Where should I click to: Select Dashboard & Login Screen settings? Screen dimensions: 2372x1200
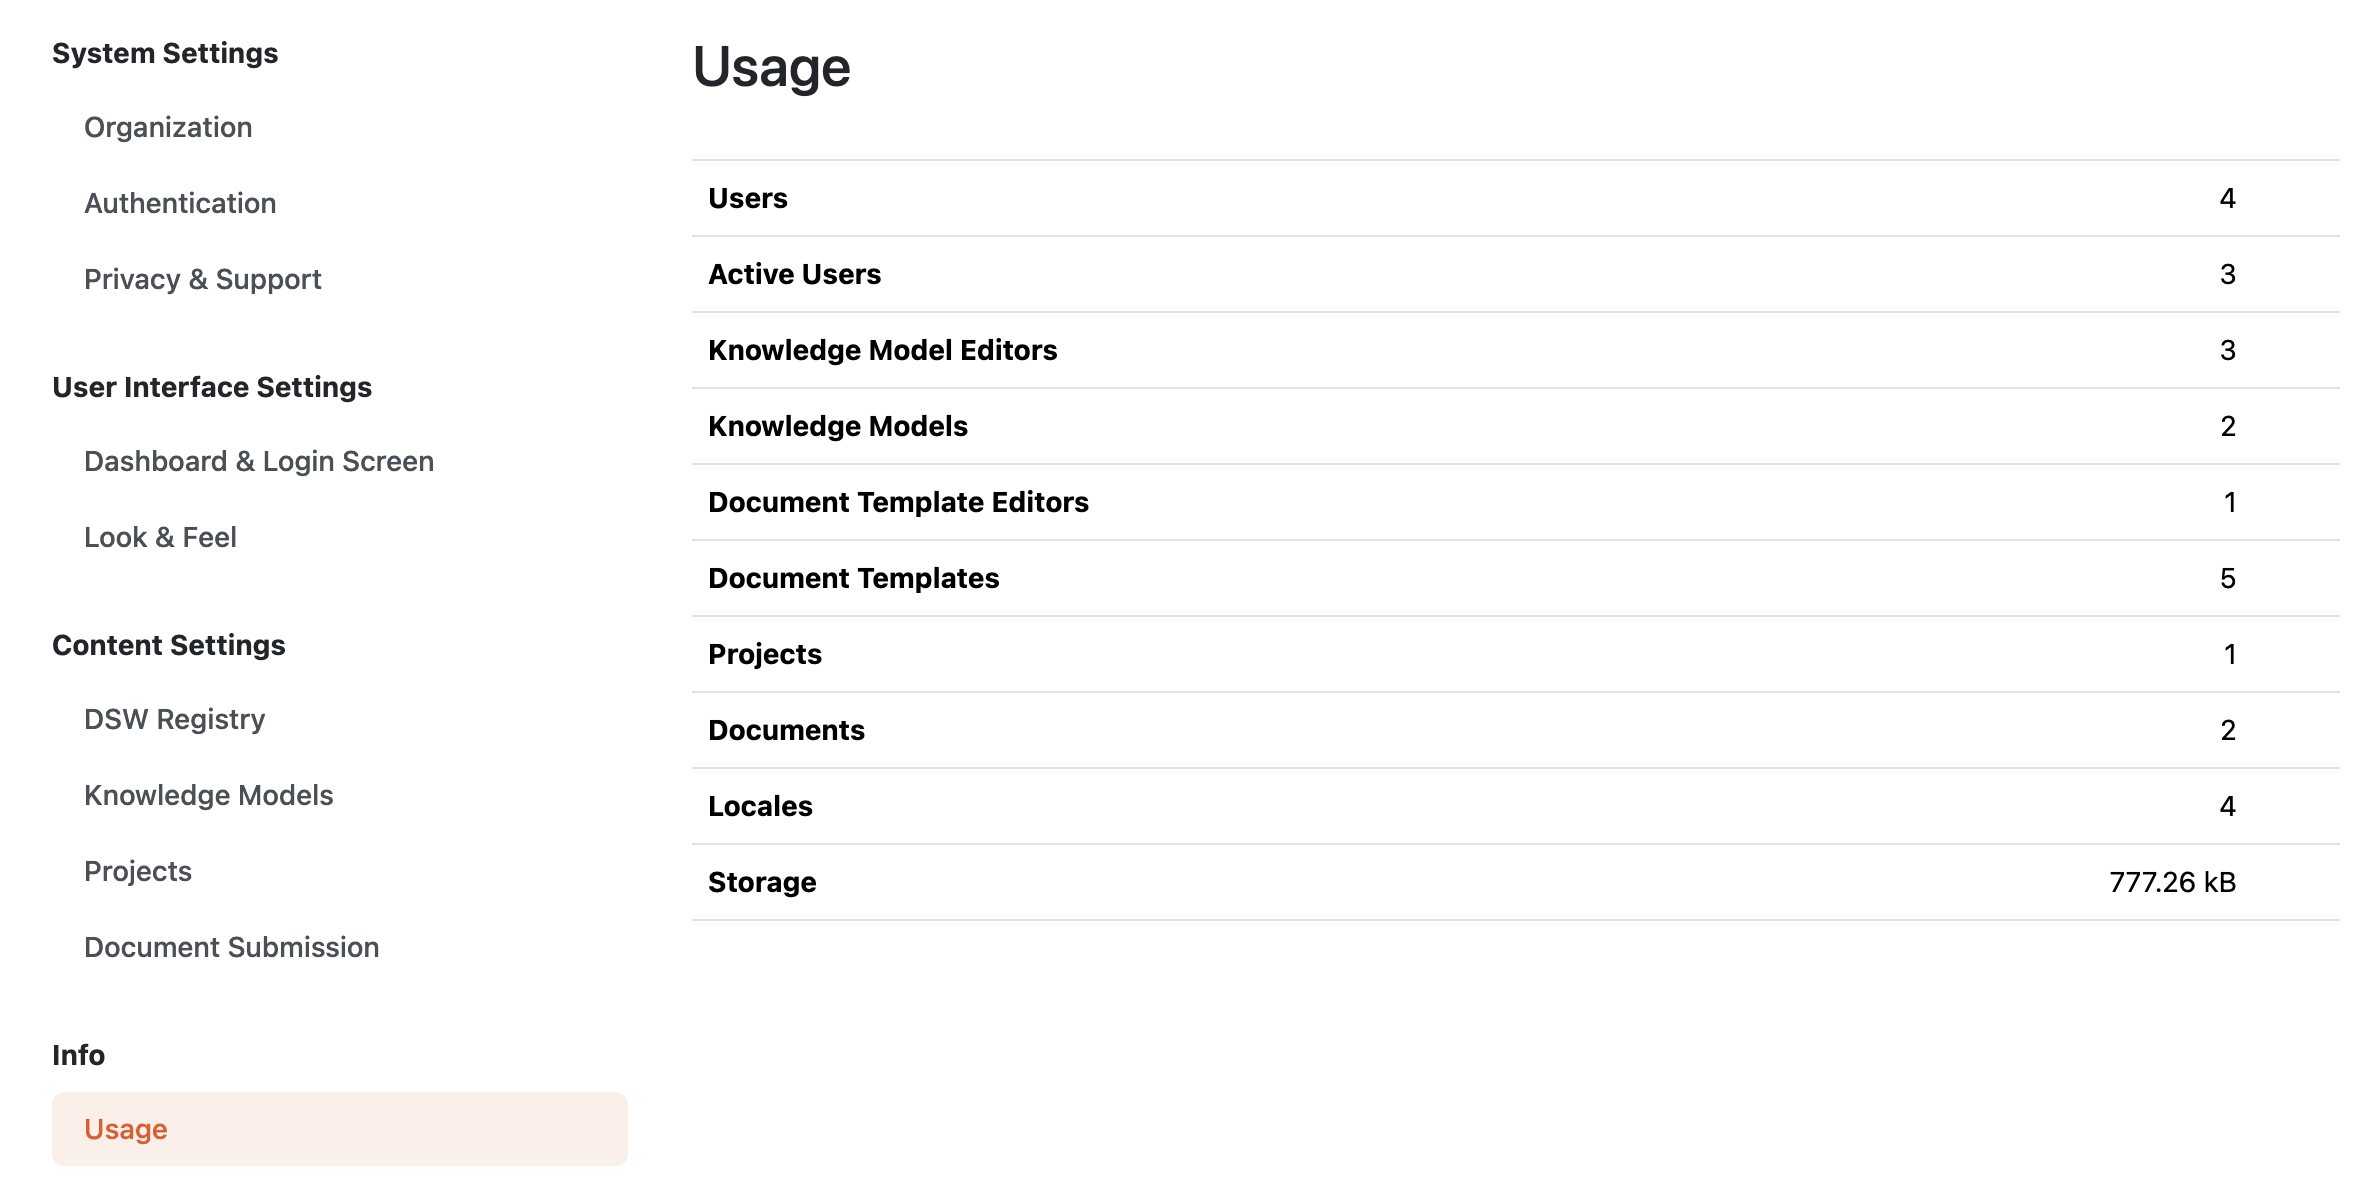tap(259, 462)
